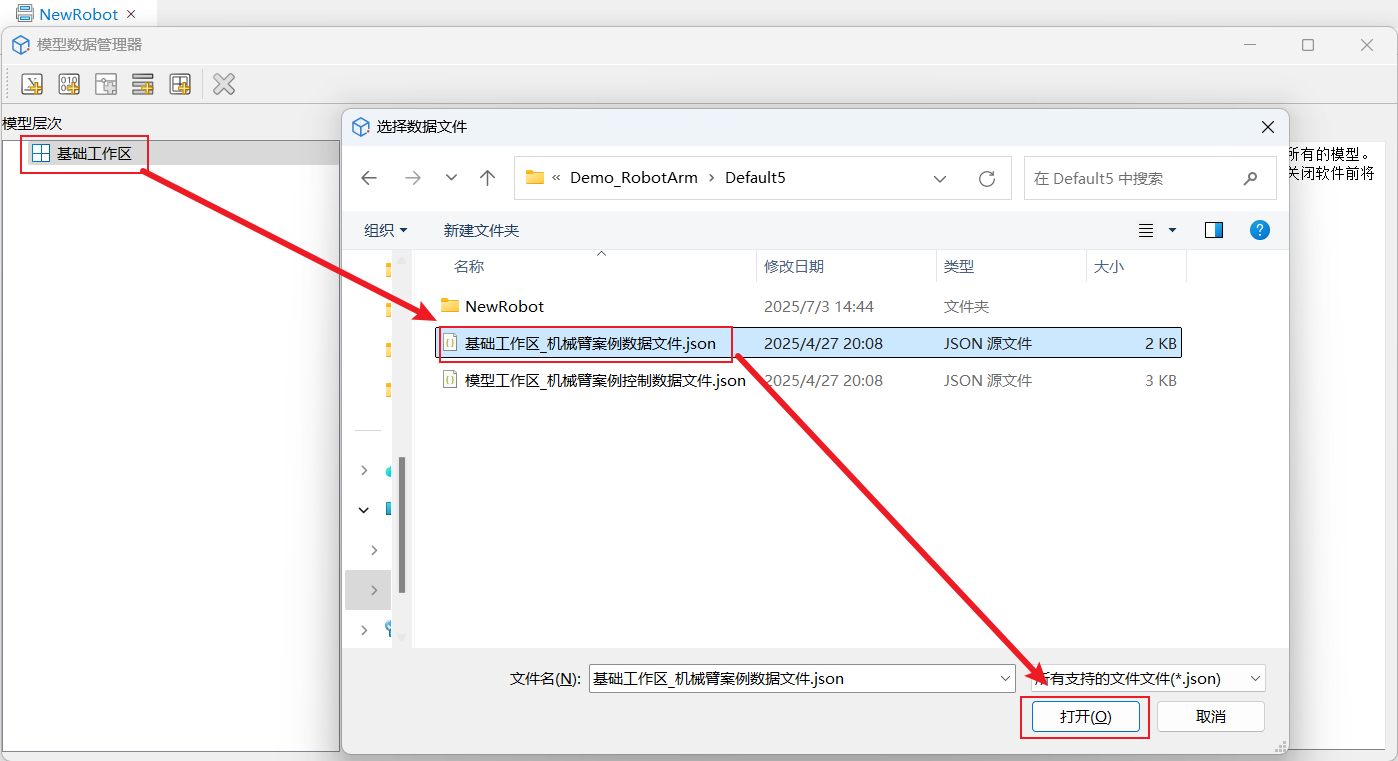Click 新建文件夹 to create a folder

pos(481,230)
